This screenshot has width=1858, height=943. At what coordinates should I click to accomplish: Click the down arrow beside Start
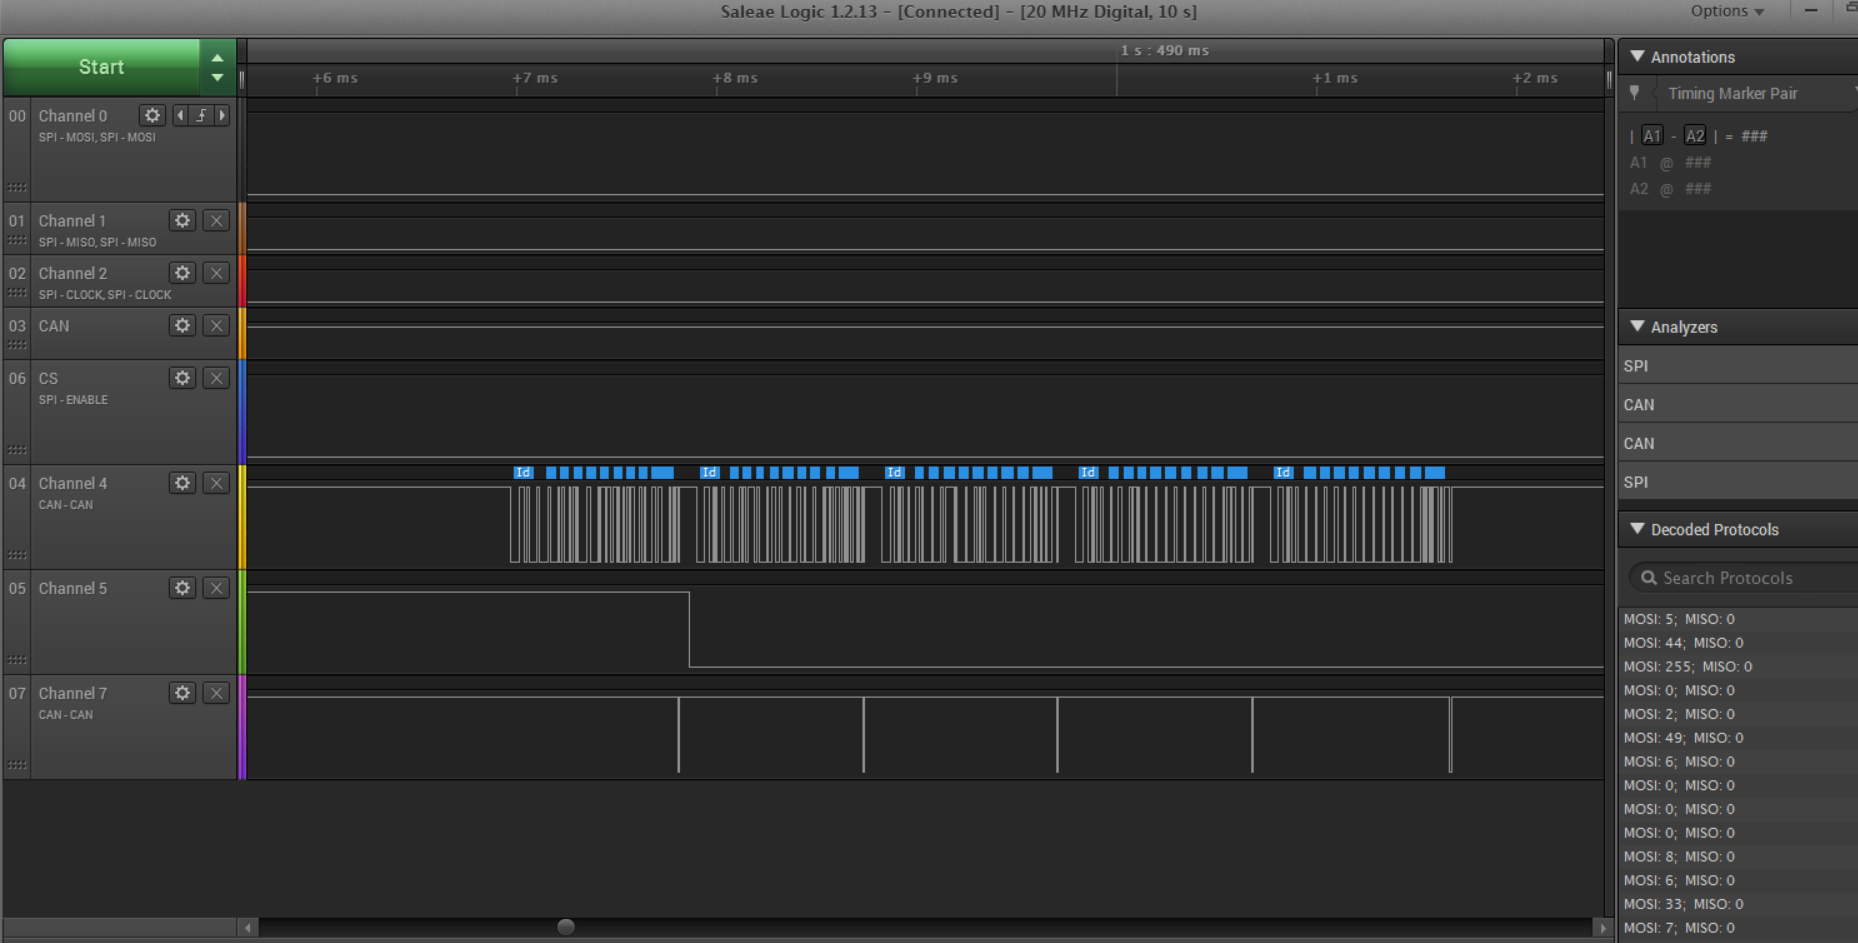217,77
